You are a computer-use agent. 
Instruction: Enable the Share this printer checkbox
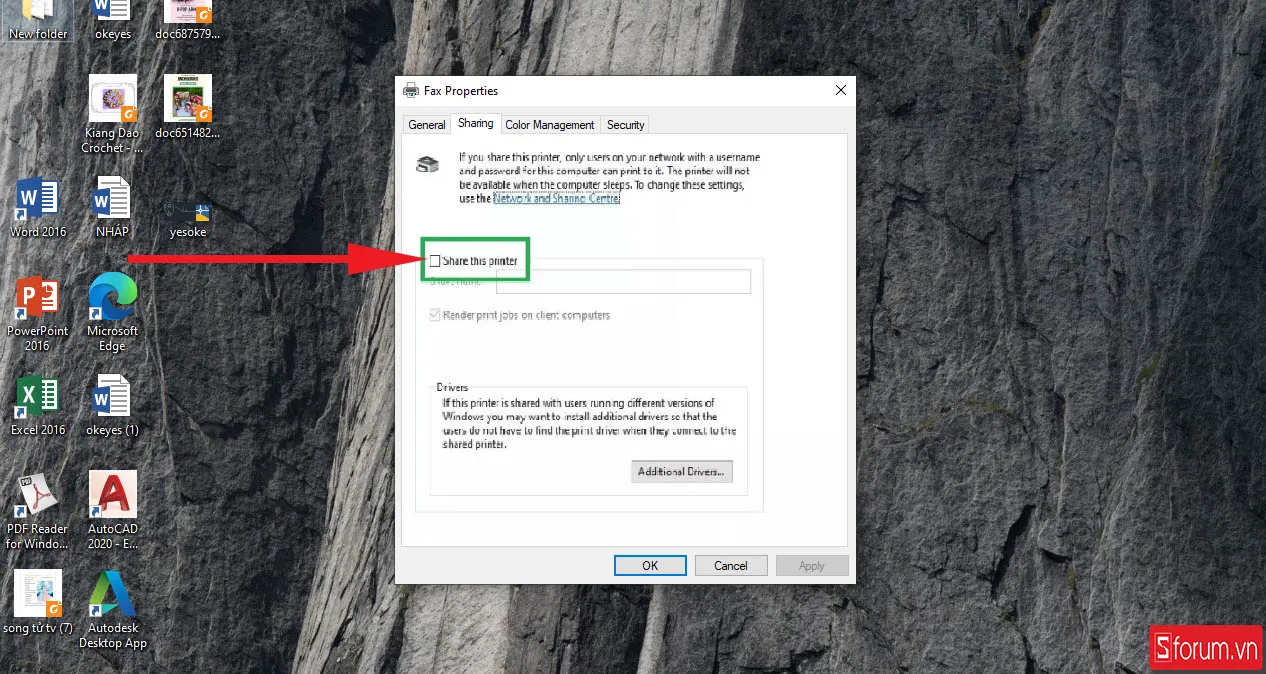click(x=435, y=261)
